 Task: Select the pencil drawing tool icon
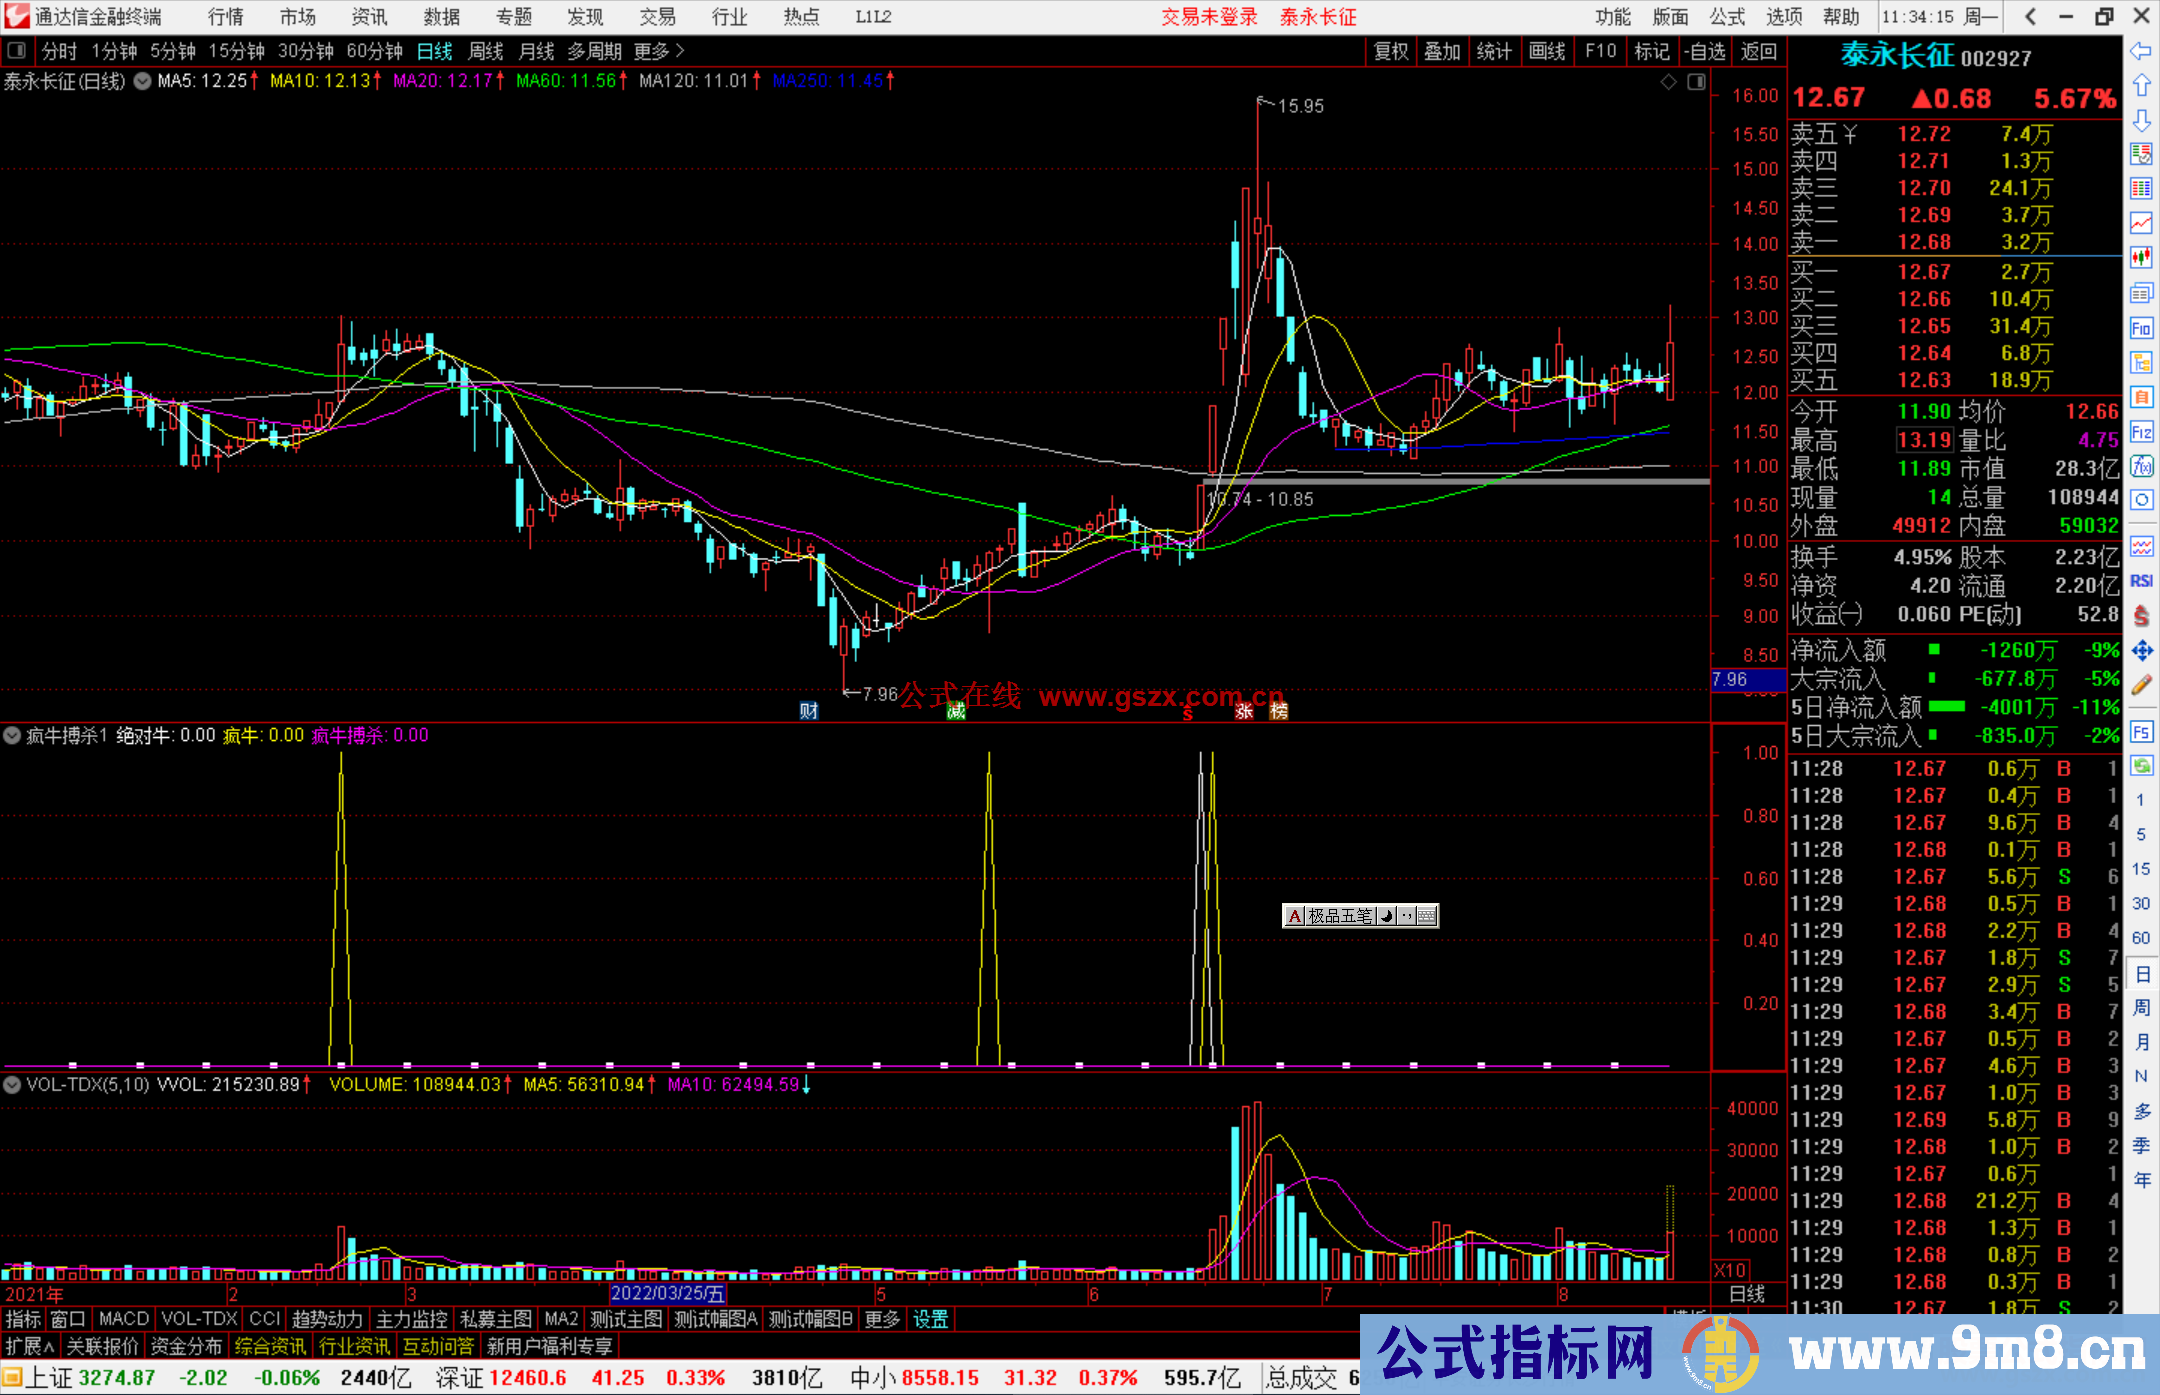tap(2141, 686)
